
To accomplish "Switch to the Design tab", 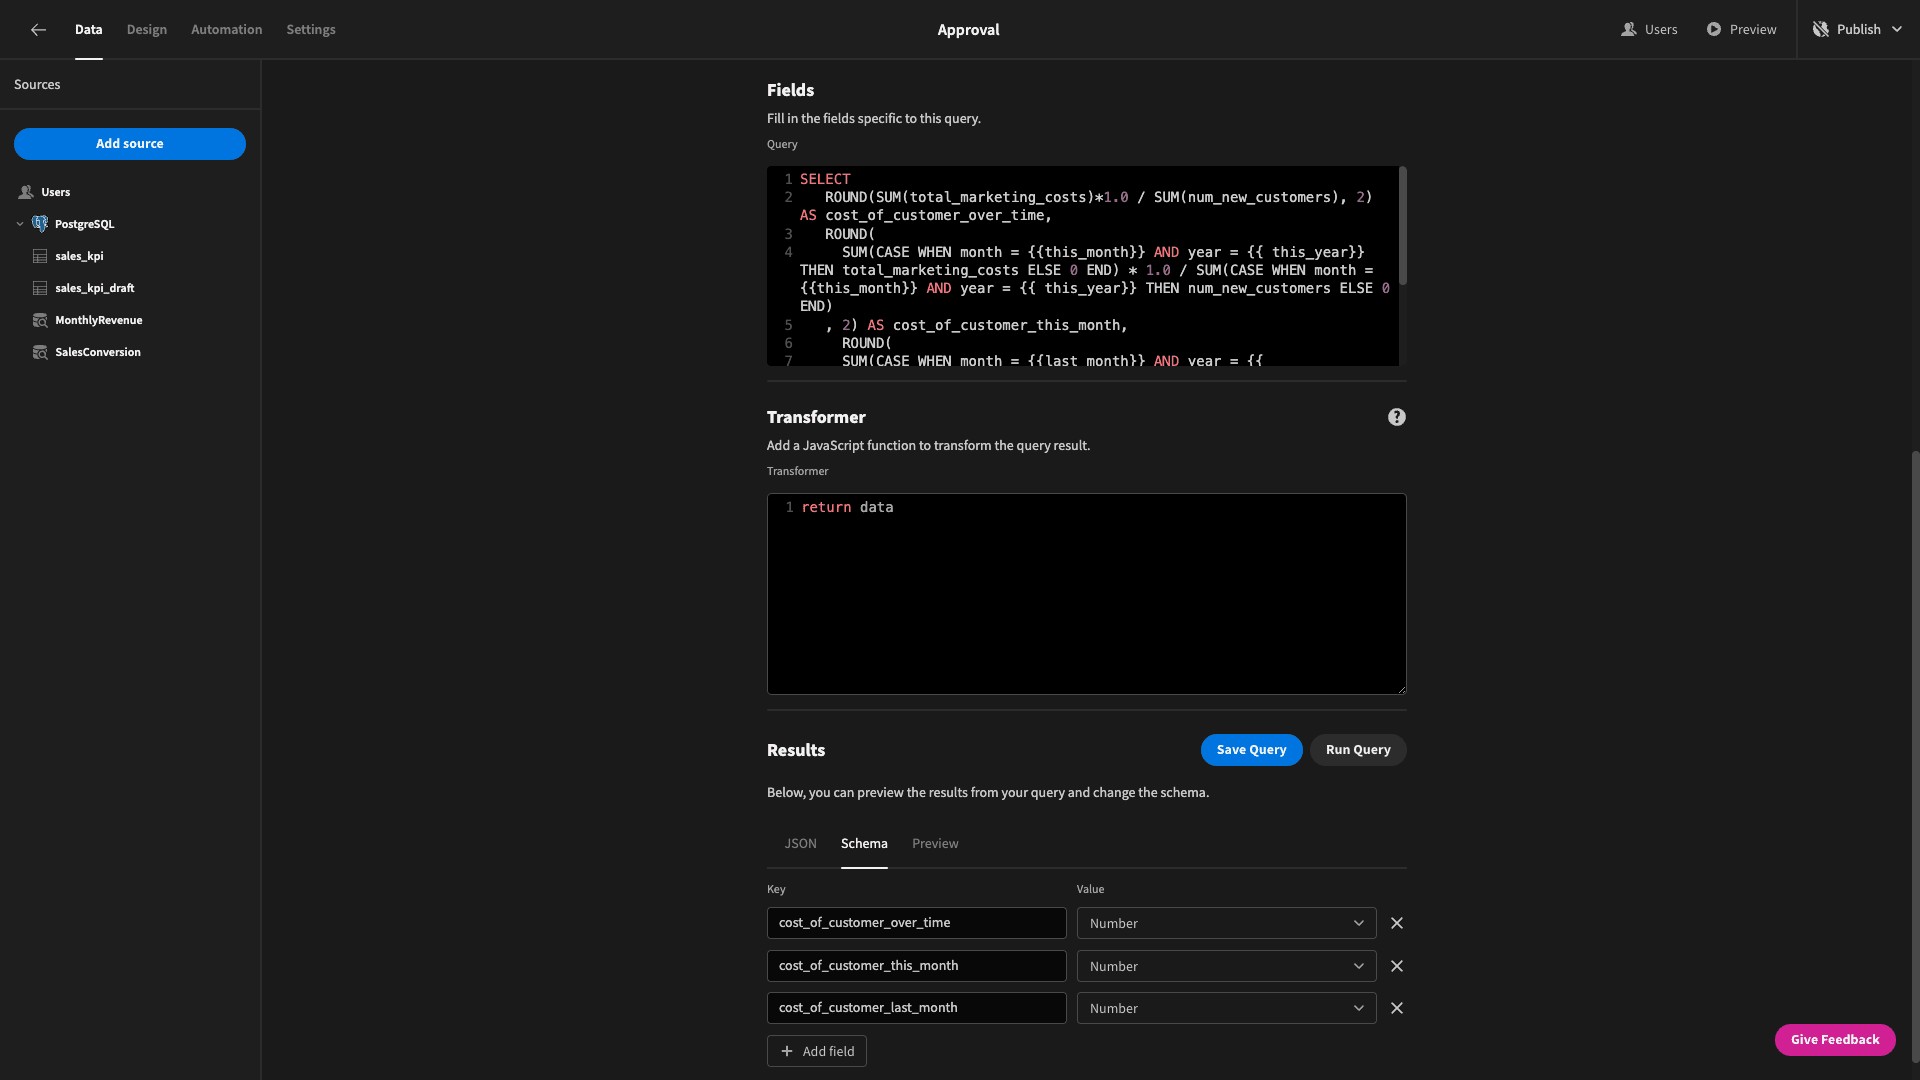I will pyautogui.click(x=147, y=29).
